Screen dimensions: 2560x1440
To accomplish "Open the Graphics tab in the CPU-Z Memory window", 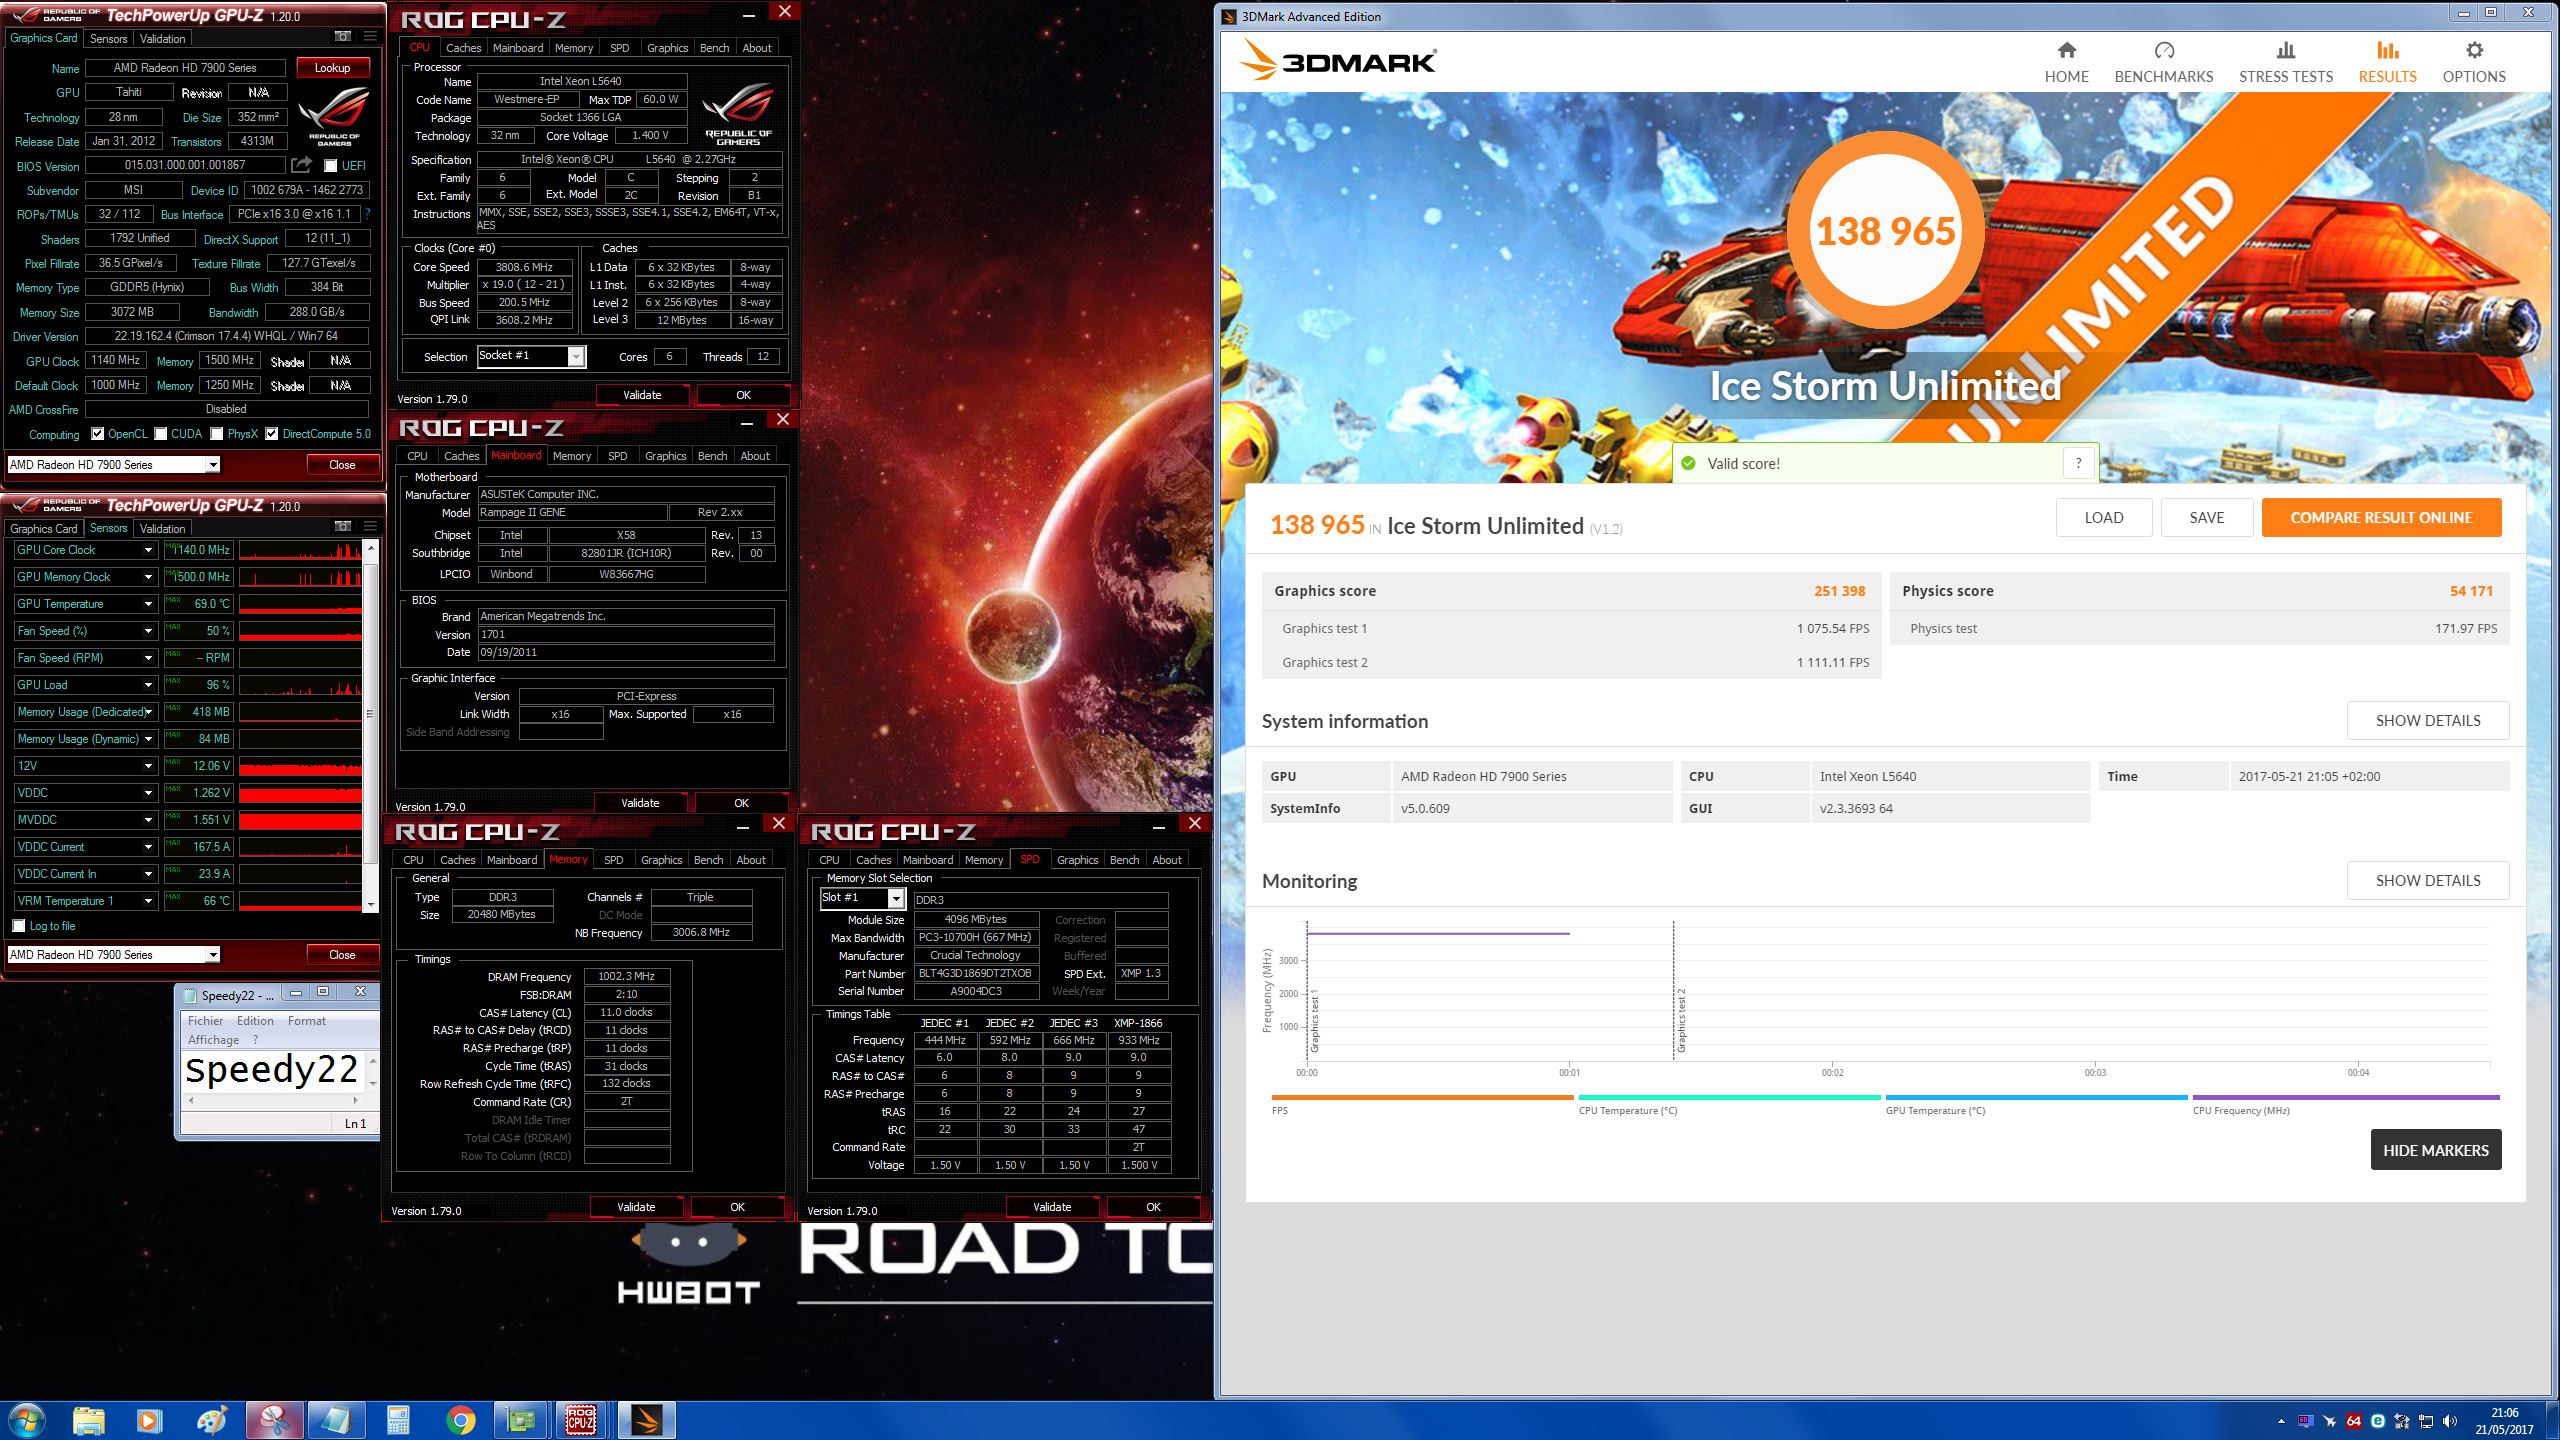I will (661, 859).
